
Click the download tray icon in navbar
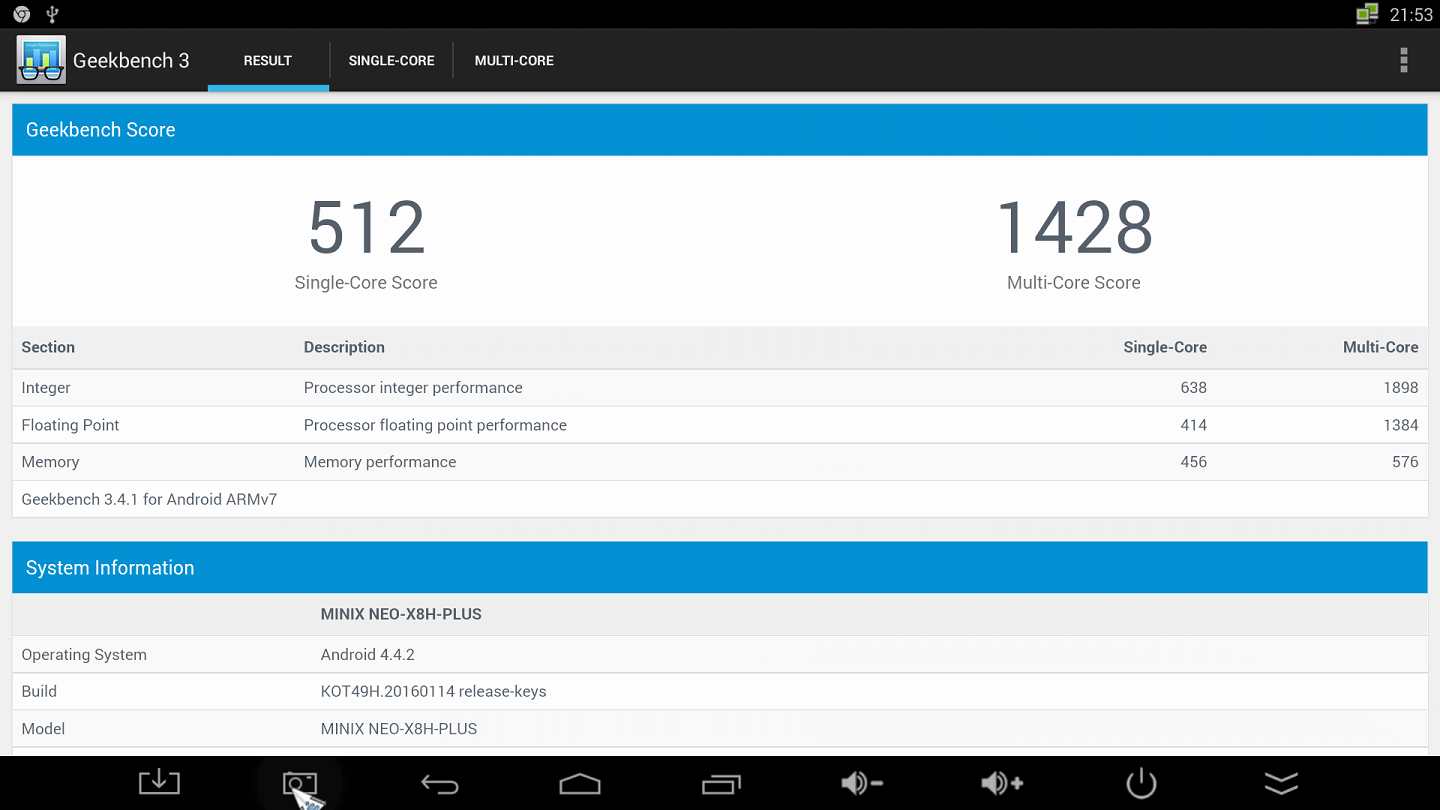click(x=159, y=783)
